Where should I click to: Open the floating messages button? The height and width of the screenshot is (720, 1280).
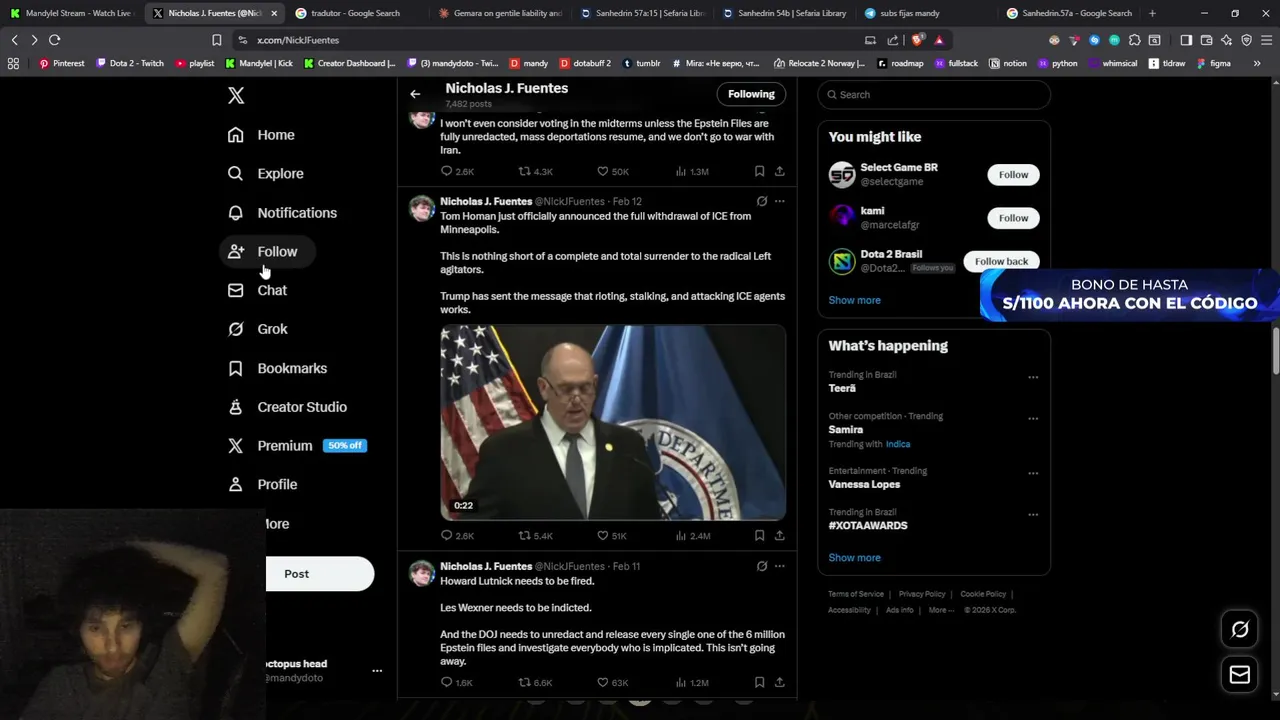pyautogui.click(x=1240, y=675)
